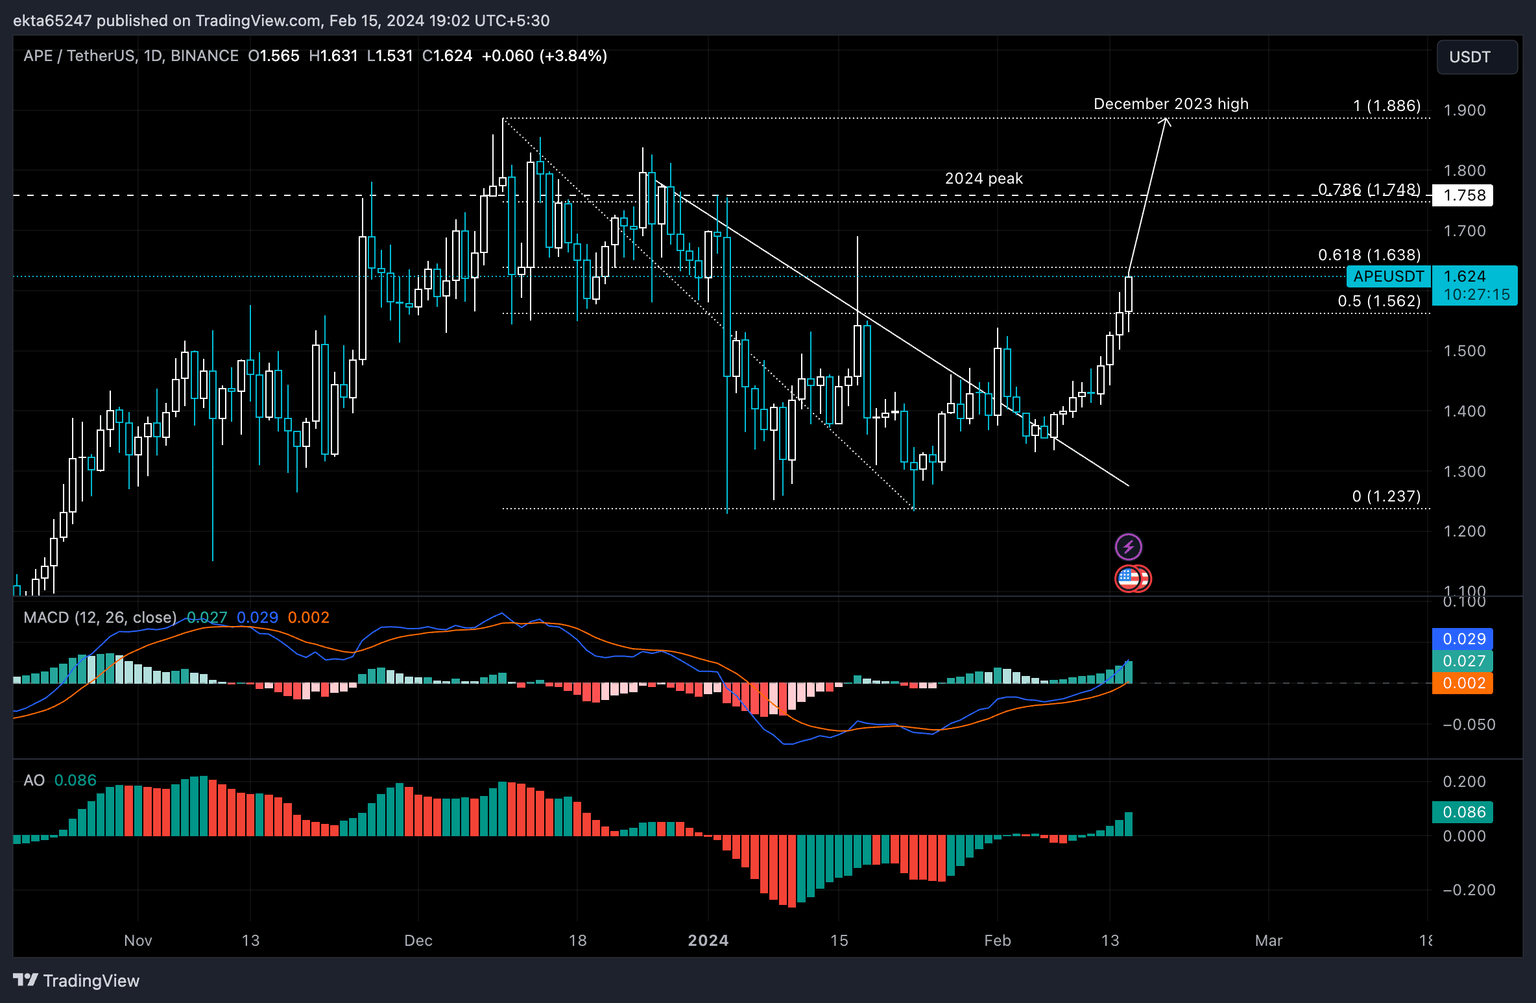Click the '1.500' price axis label
This screenshot has height=1003, width=1536.
tap(1465, 351)
